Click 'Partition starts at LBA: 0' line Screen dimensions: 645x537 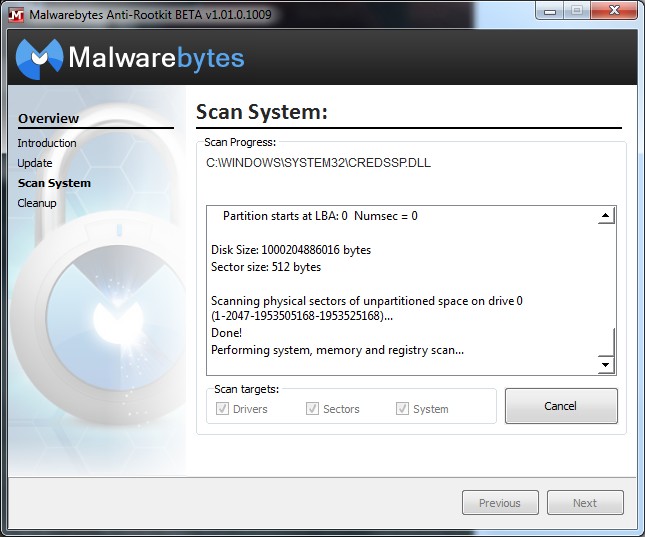click(320, 216)
